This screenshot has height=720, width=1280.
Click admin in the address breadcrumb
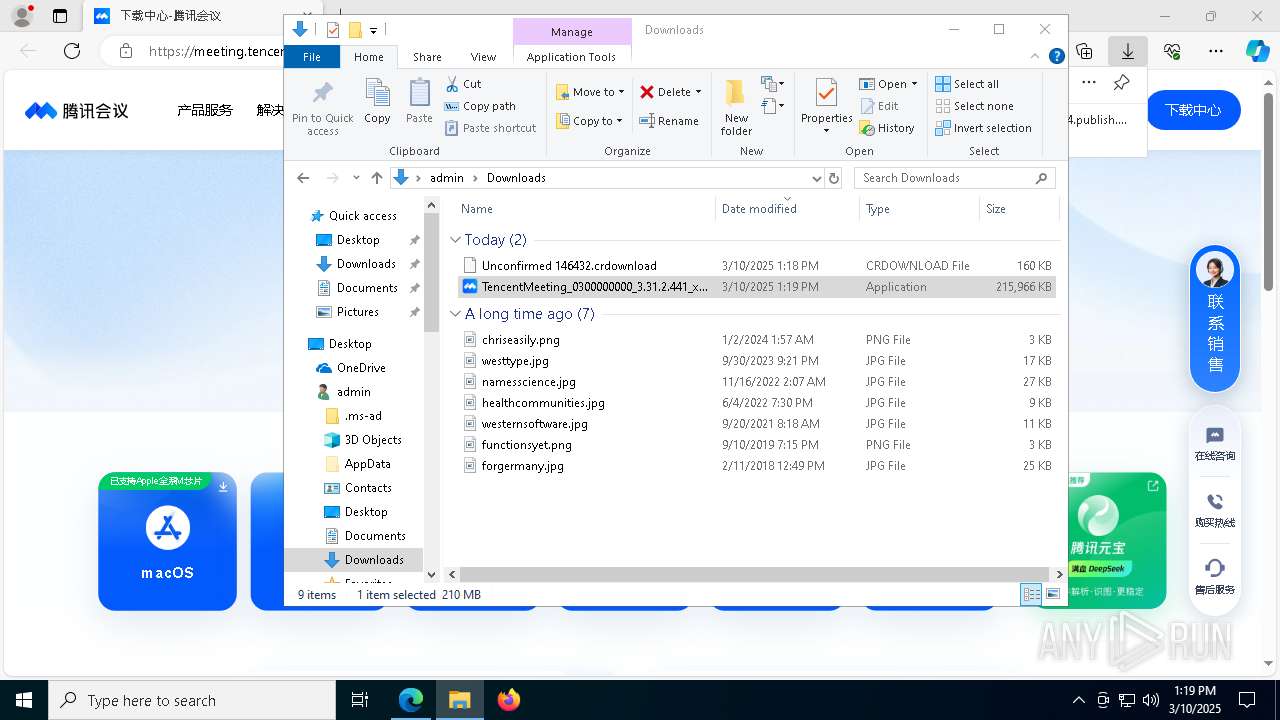447,178
